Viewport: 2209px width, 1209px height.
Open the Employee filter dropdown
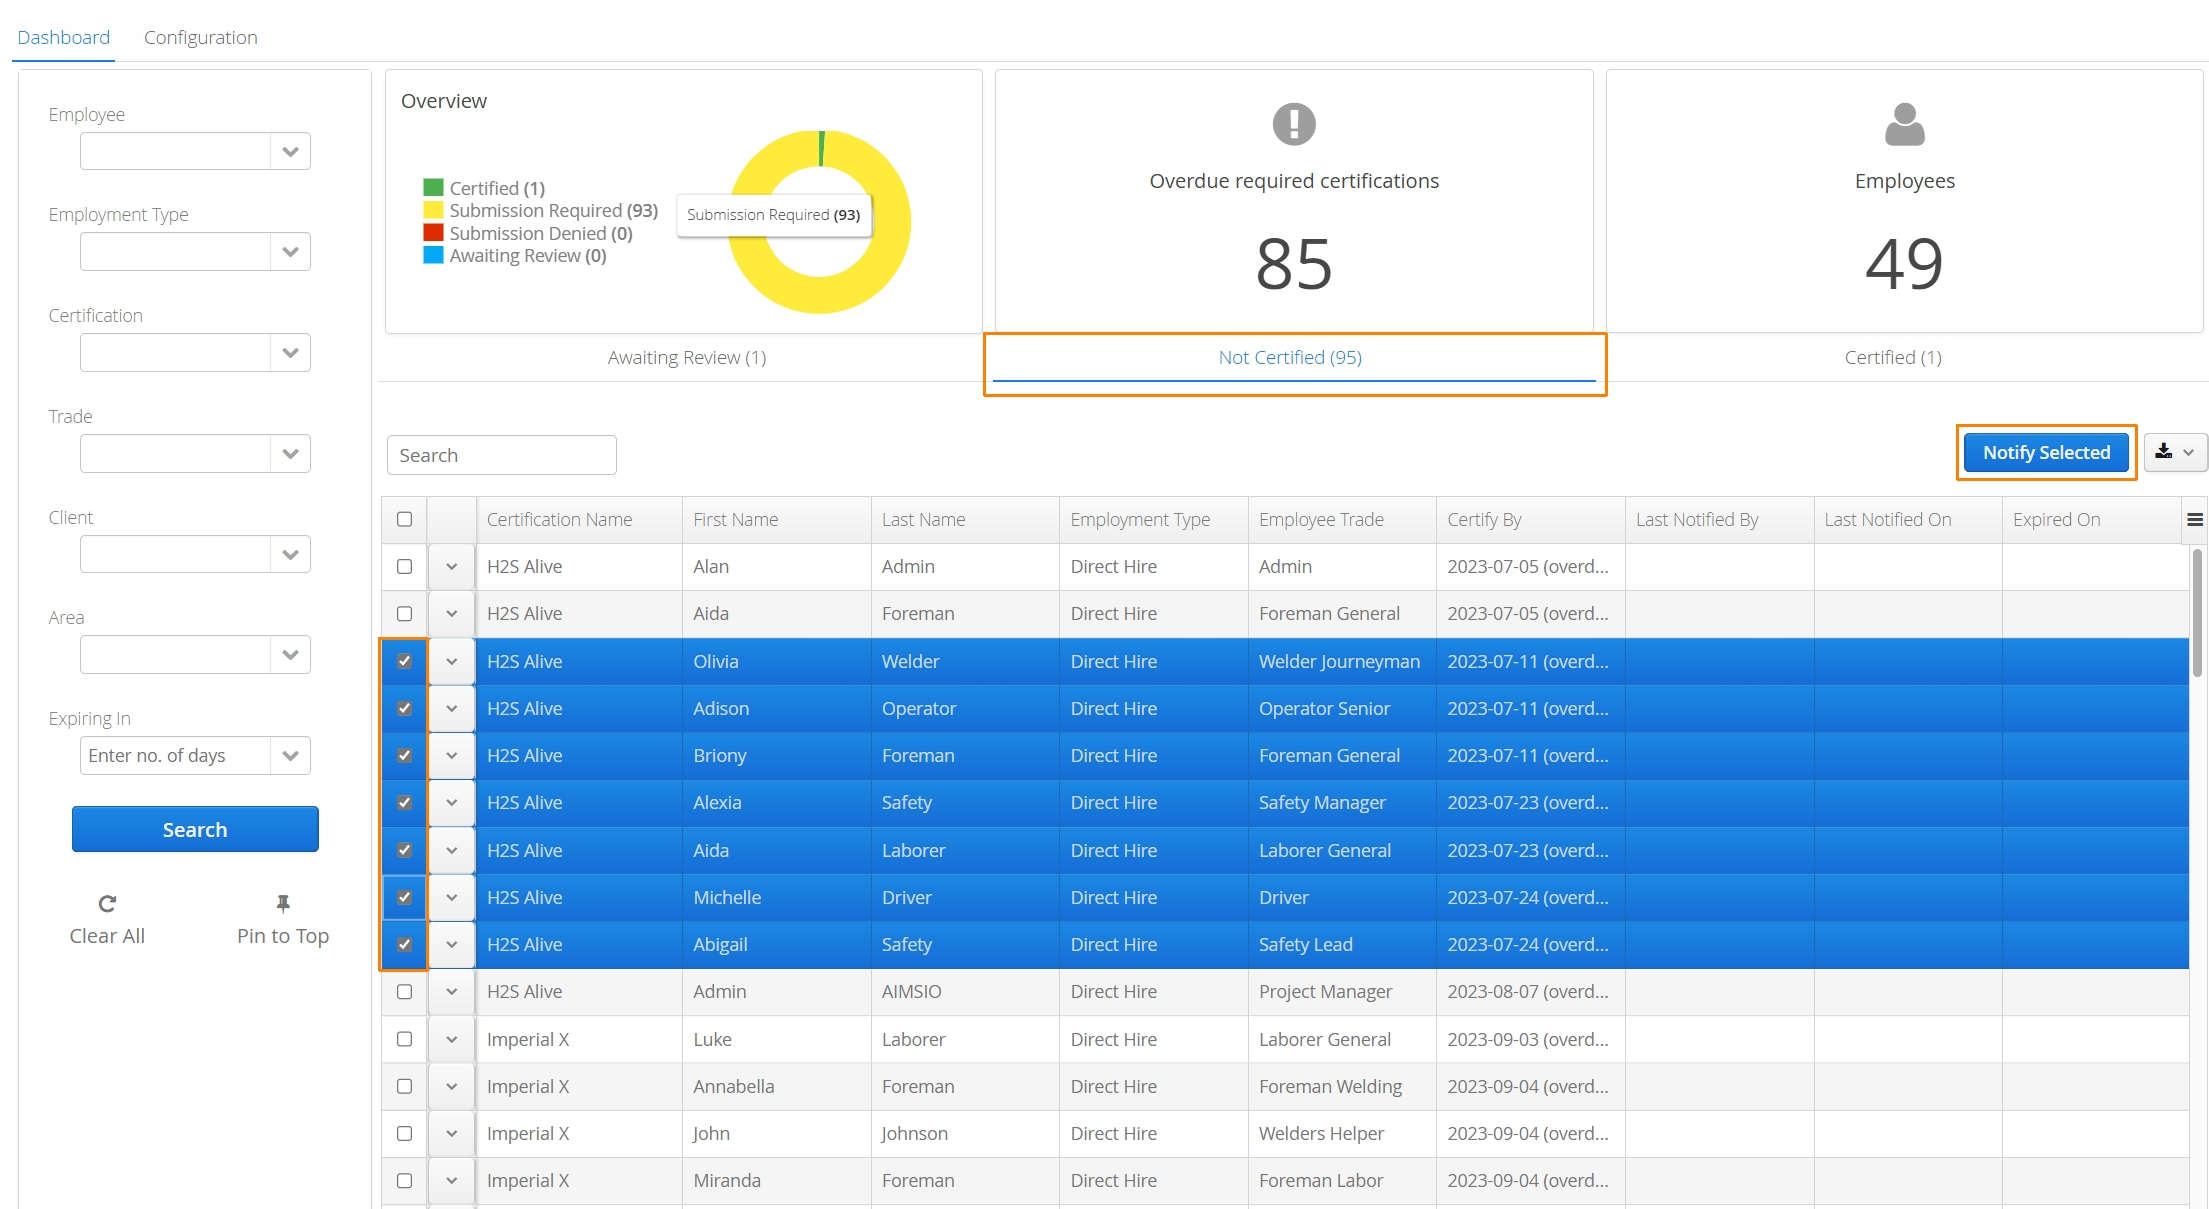coord(290,152)
